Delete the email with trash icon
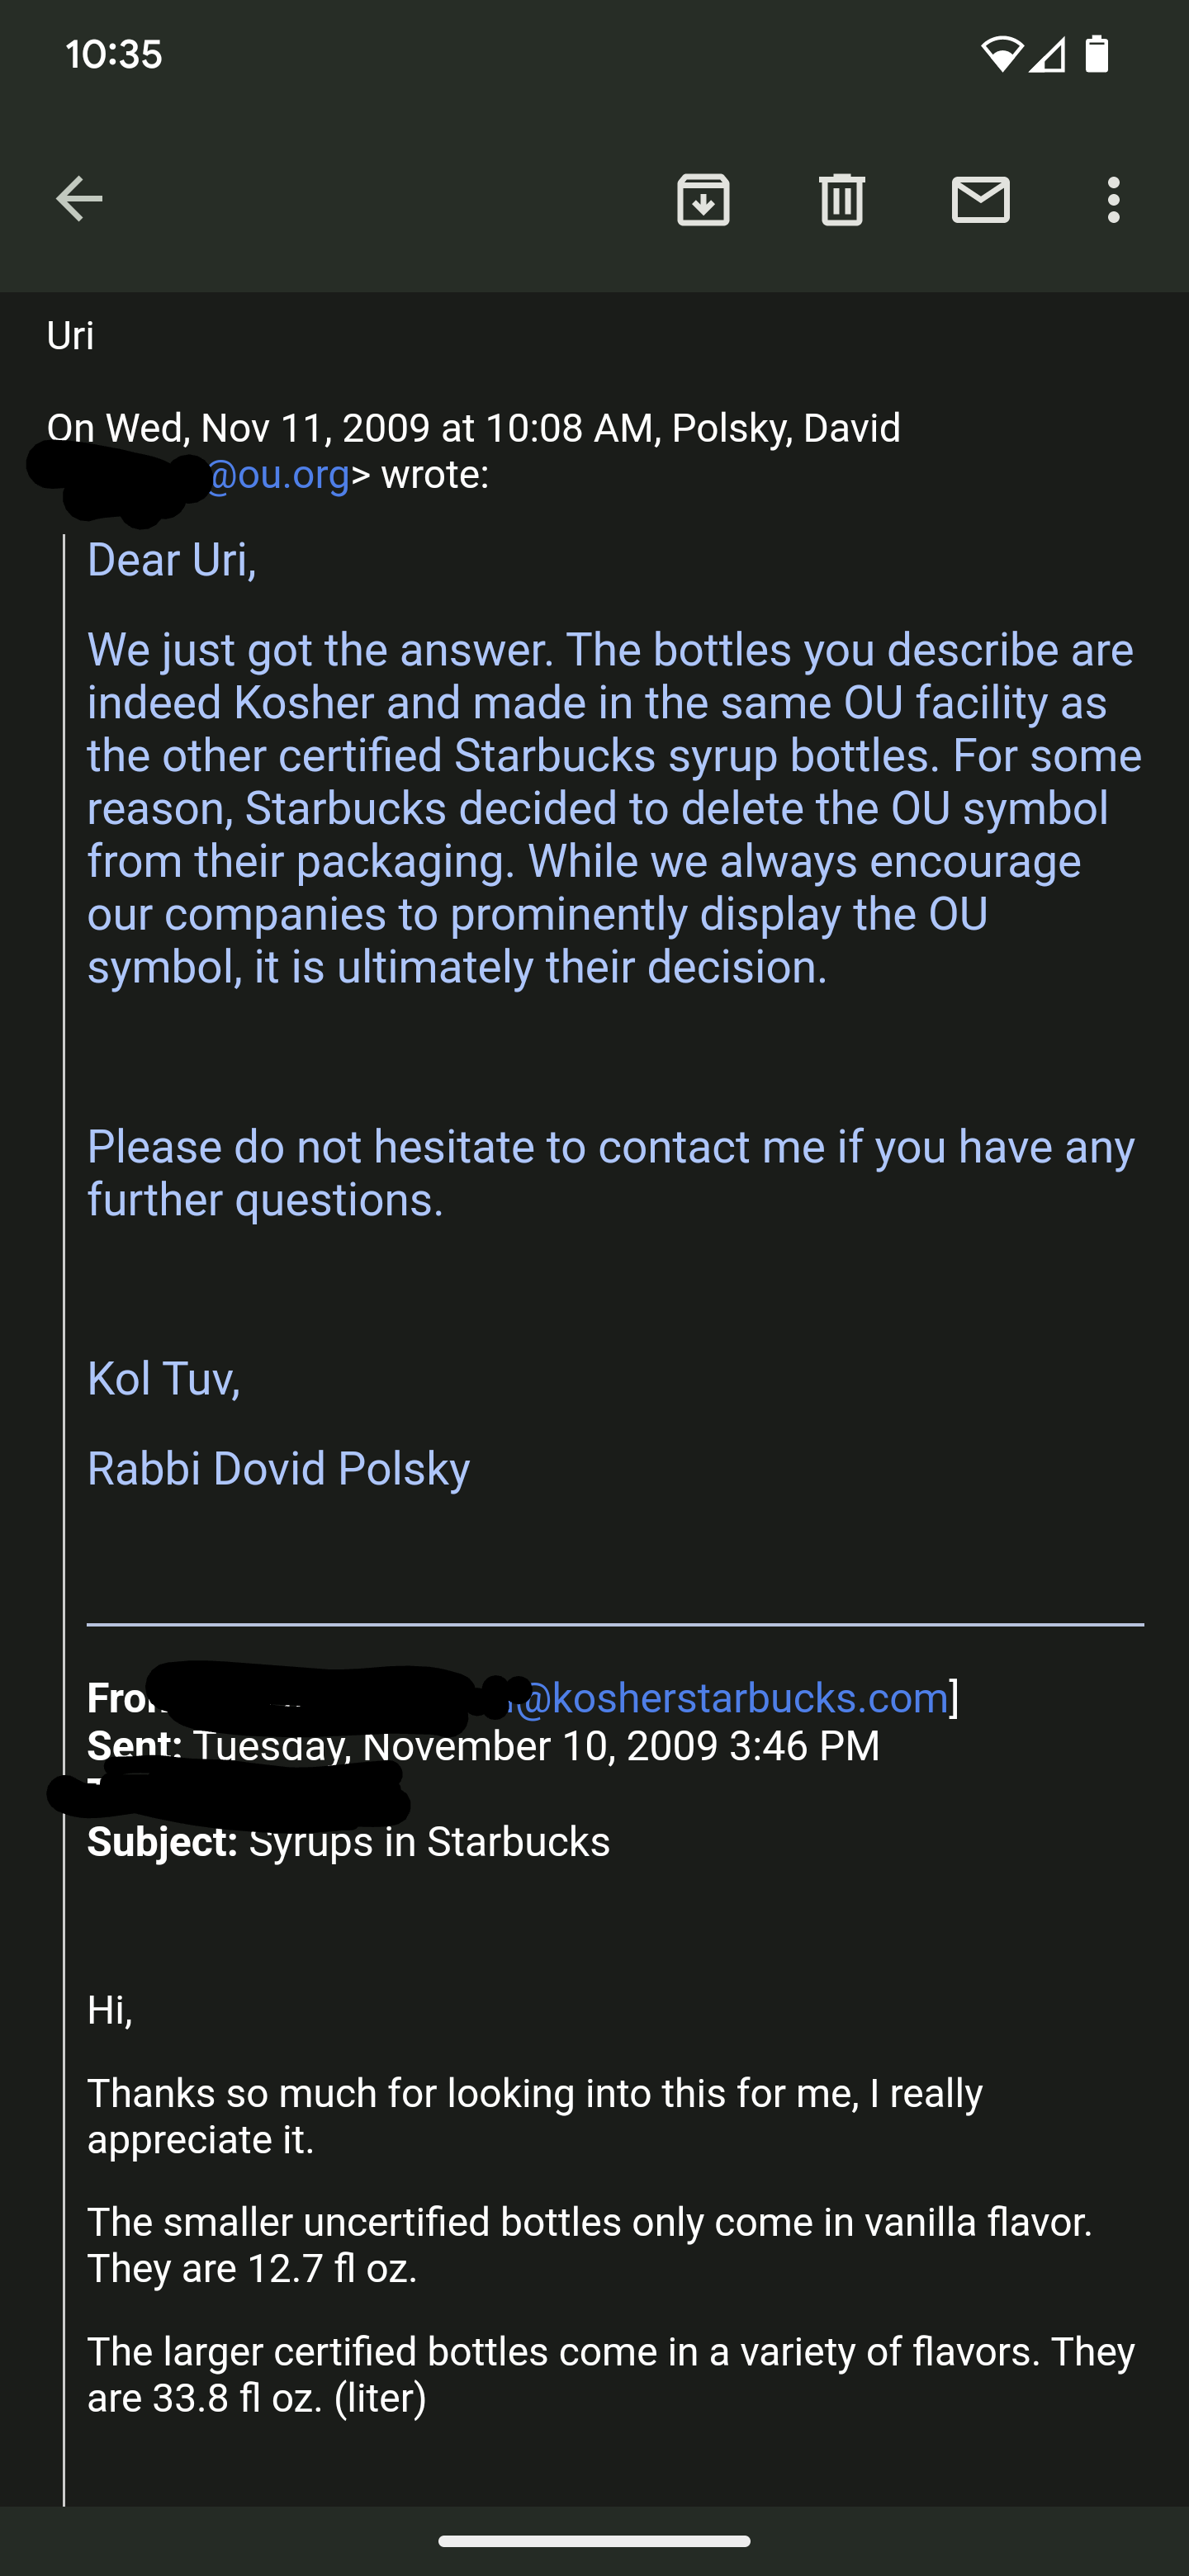 (842, 199)
